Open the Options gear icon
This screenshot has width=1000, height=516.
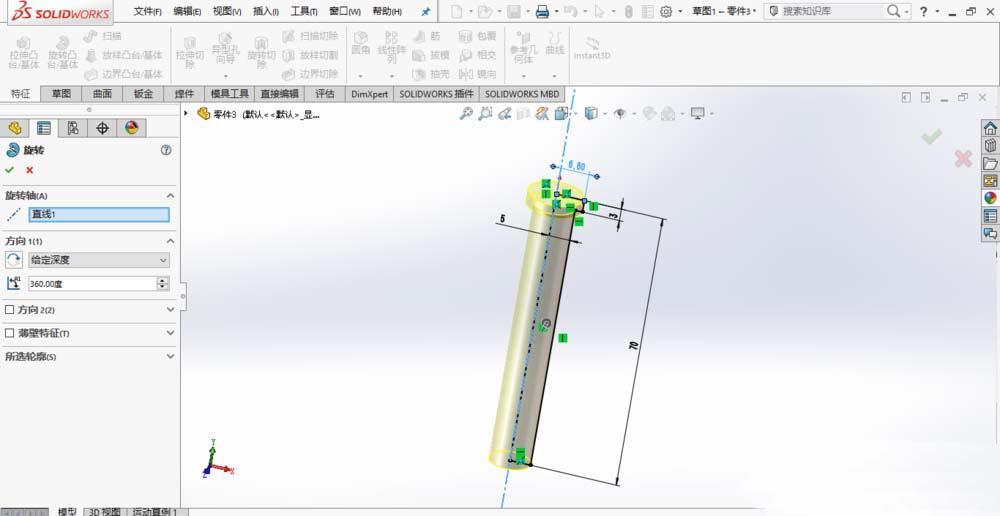click(x=666, y=11)
